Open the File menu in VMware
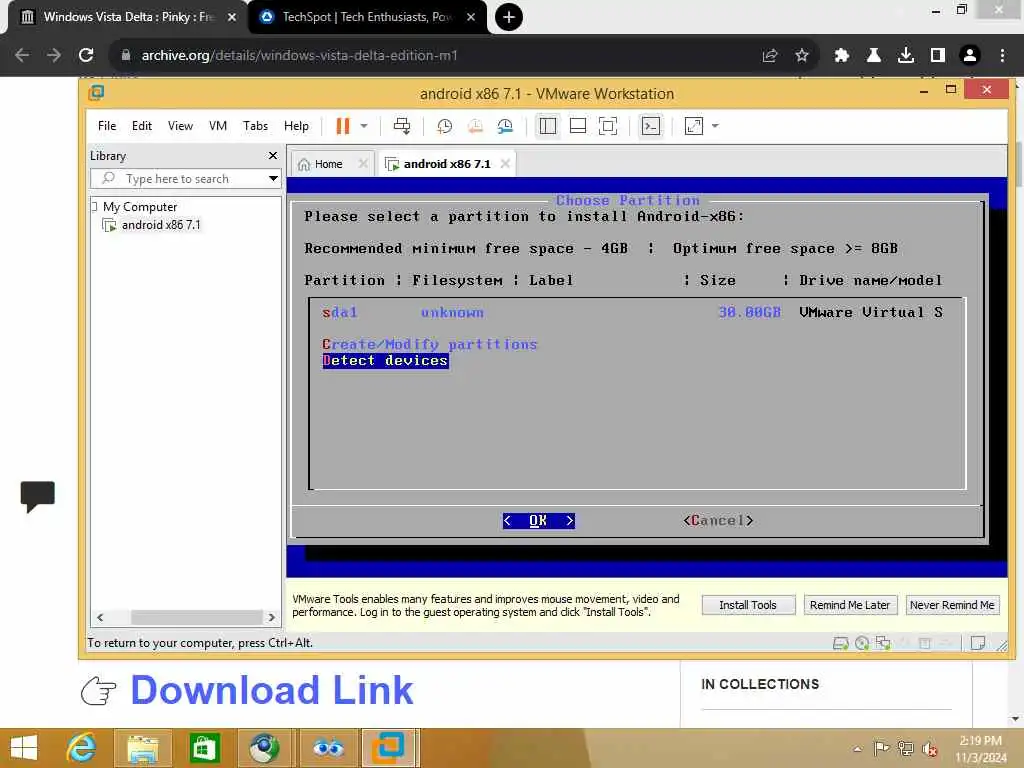This screenshot has width=1024, height=768. tap(107, 126)
